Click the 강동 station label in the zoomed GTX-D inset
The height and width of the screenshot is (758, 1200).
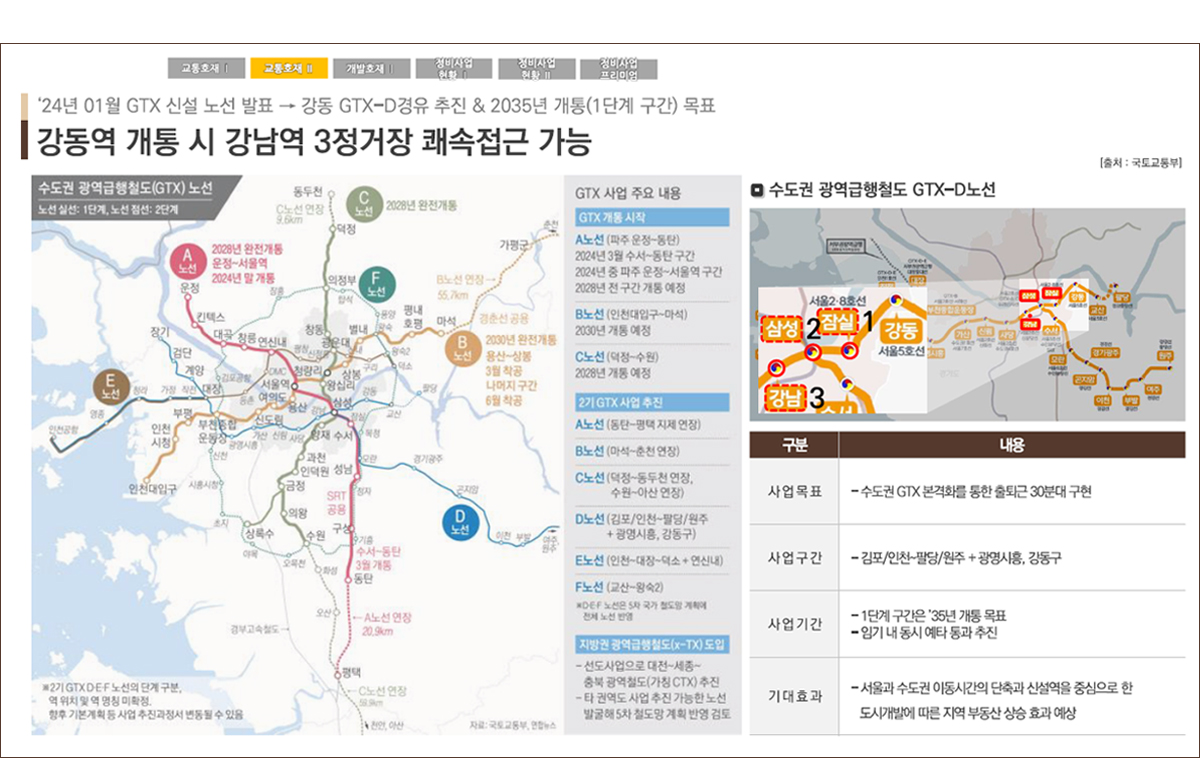point(904,332)
